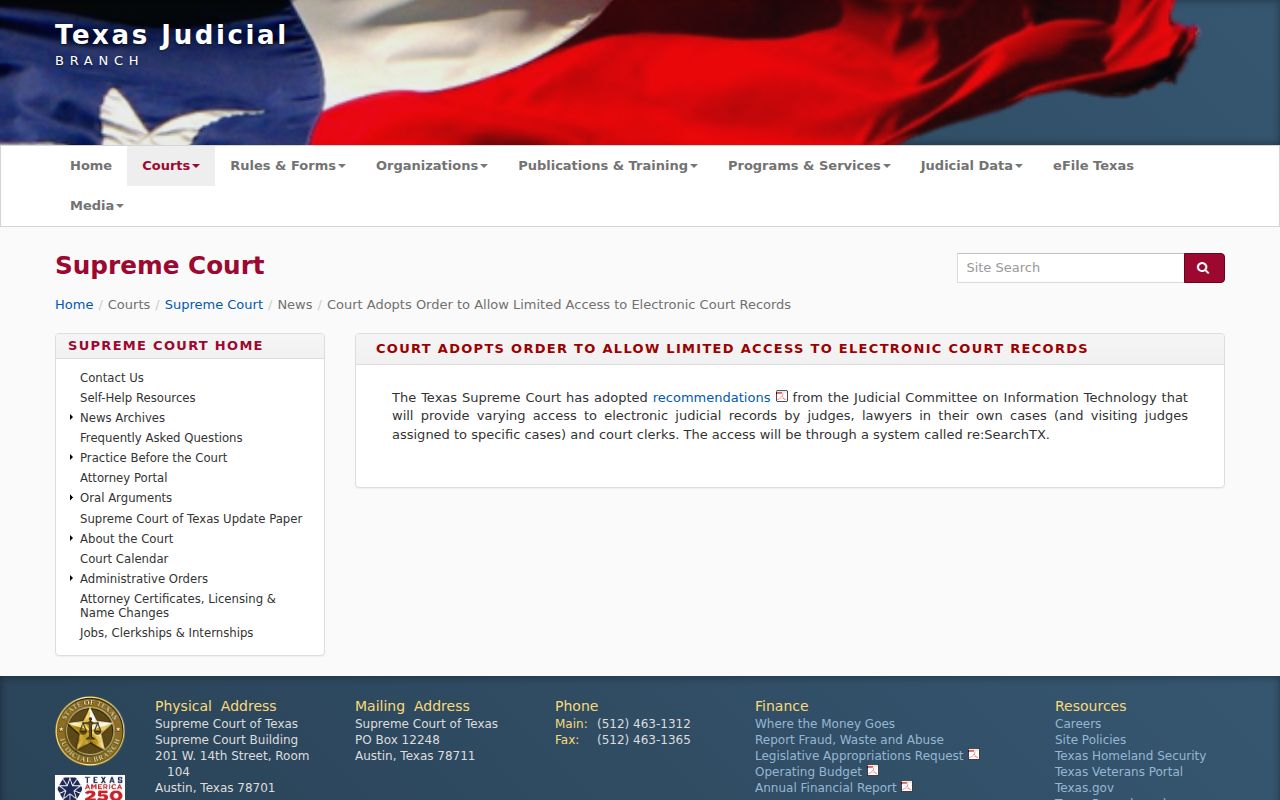
Task: Expand the Organizations menu
Action: tap(432, 166)
